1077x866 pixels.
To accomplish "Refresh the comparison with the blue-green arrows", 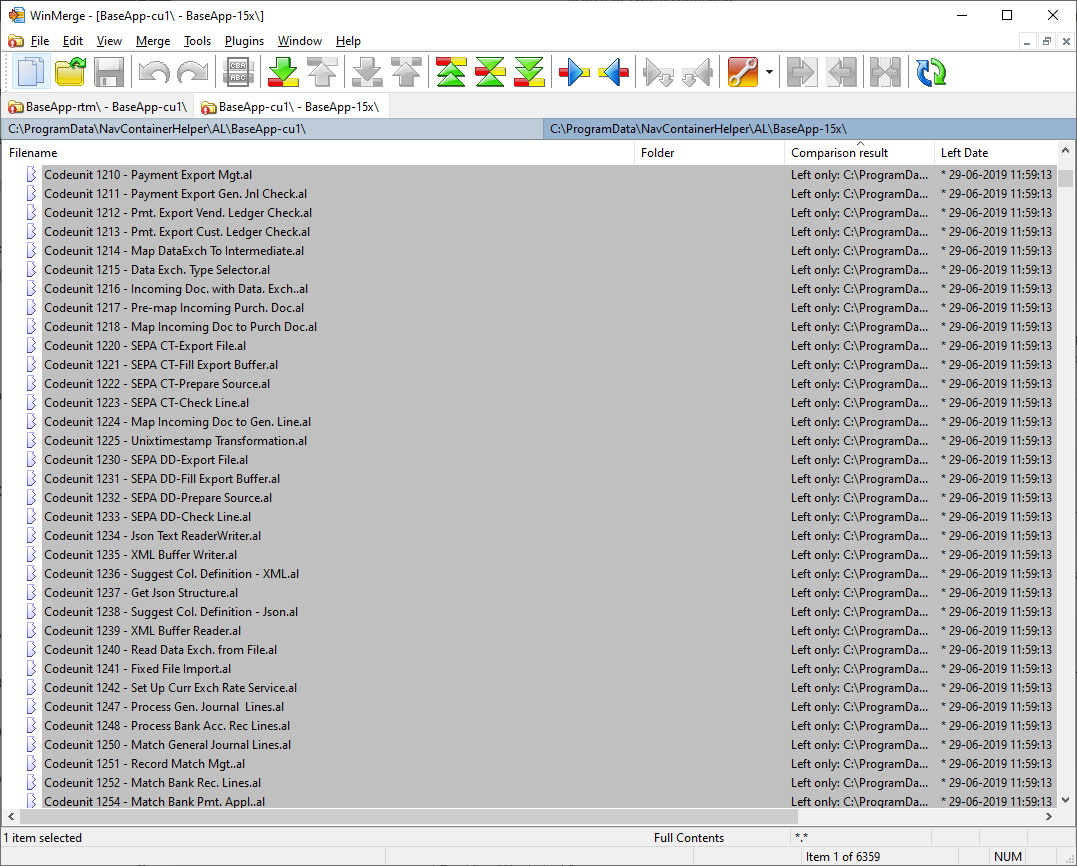I will click(x=931, y=72).
